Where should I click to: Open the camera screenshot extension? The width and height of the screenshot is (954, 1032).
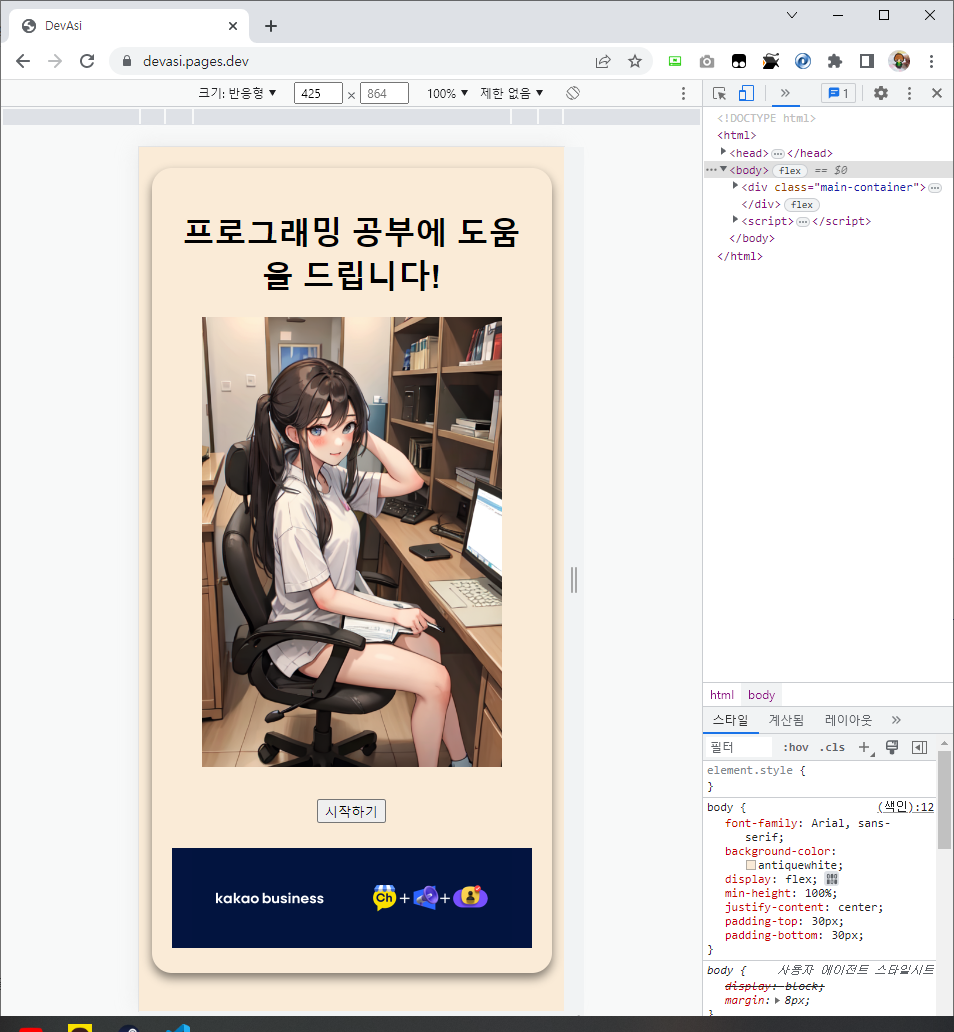(707, 61)
